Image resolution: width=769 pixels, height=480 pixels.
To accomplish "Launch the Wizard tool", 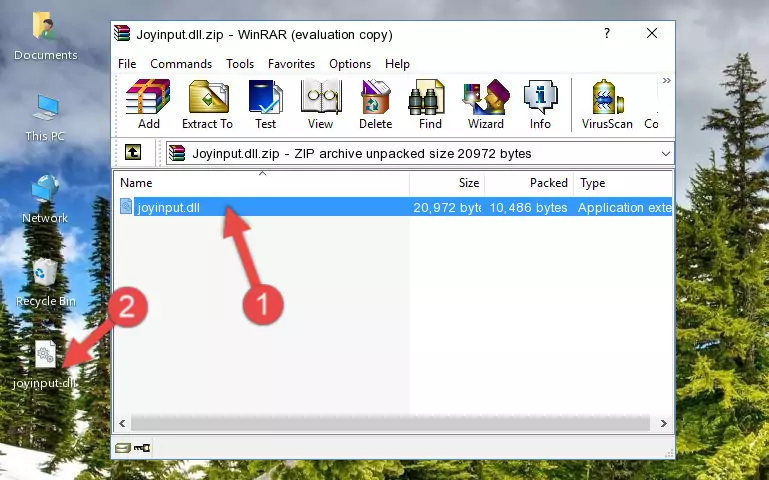I will click(486, 104).
